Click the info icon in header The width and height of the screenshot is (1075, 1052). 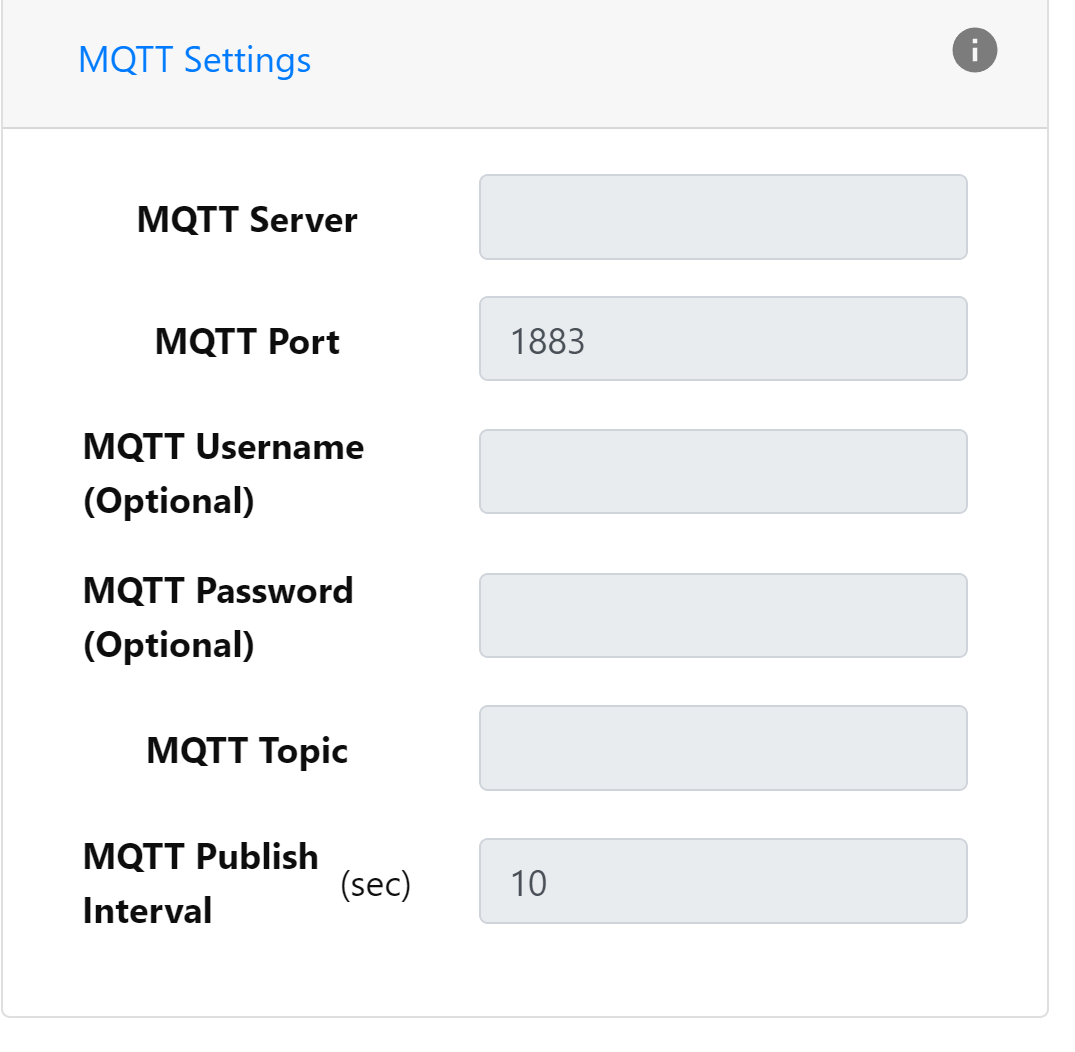pos(974,51)
